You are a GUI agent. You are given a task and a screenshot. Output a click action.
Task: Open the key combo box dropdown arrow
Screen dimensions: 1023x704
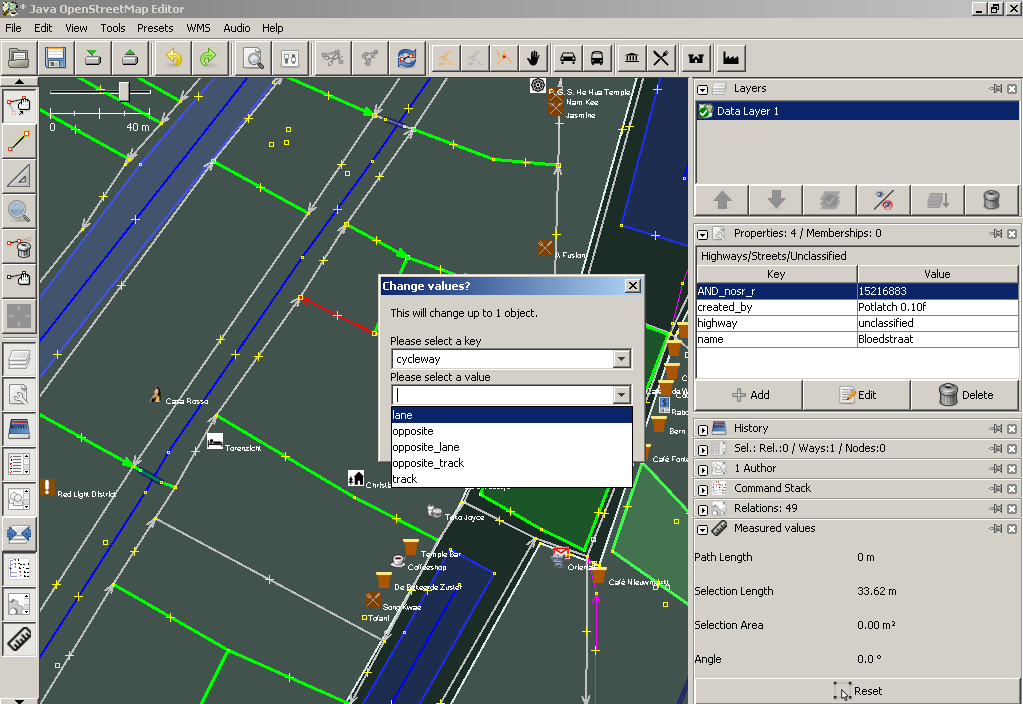(621, 359)
